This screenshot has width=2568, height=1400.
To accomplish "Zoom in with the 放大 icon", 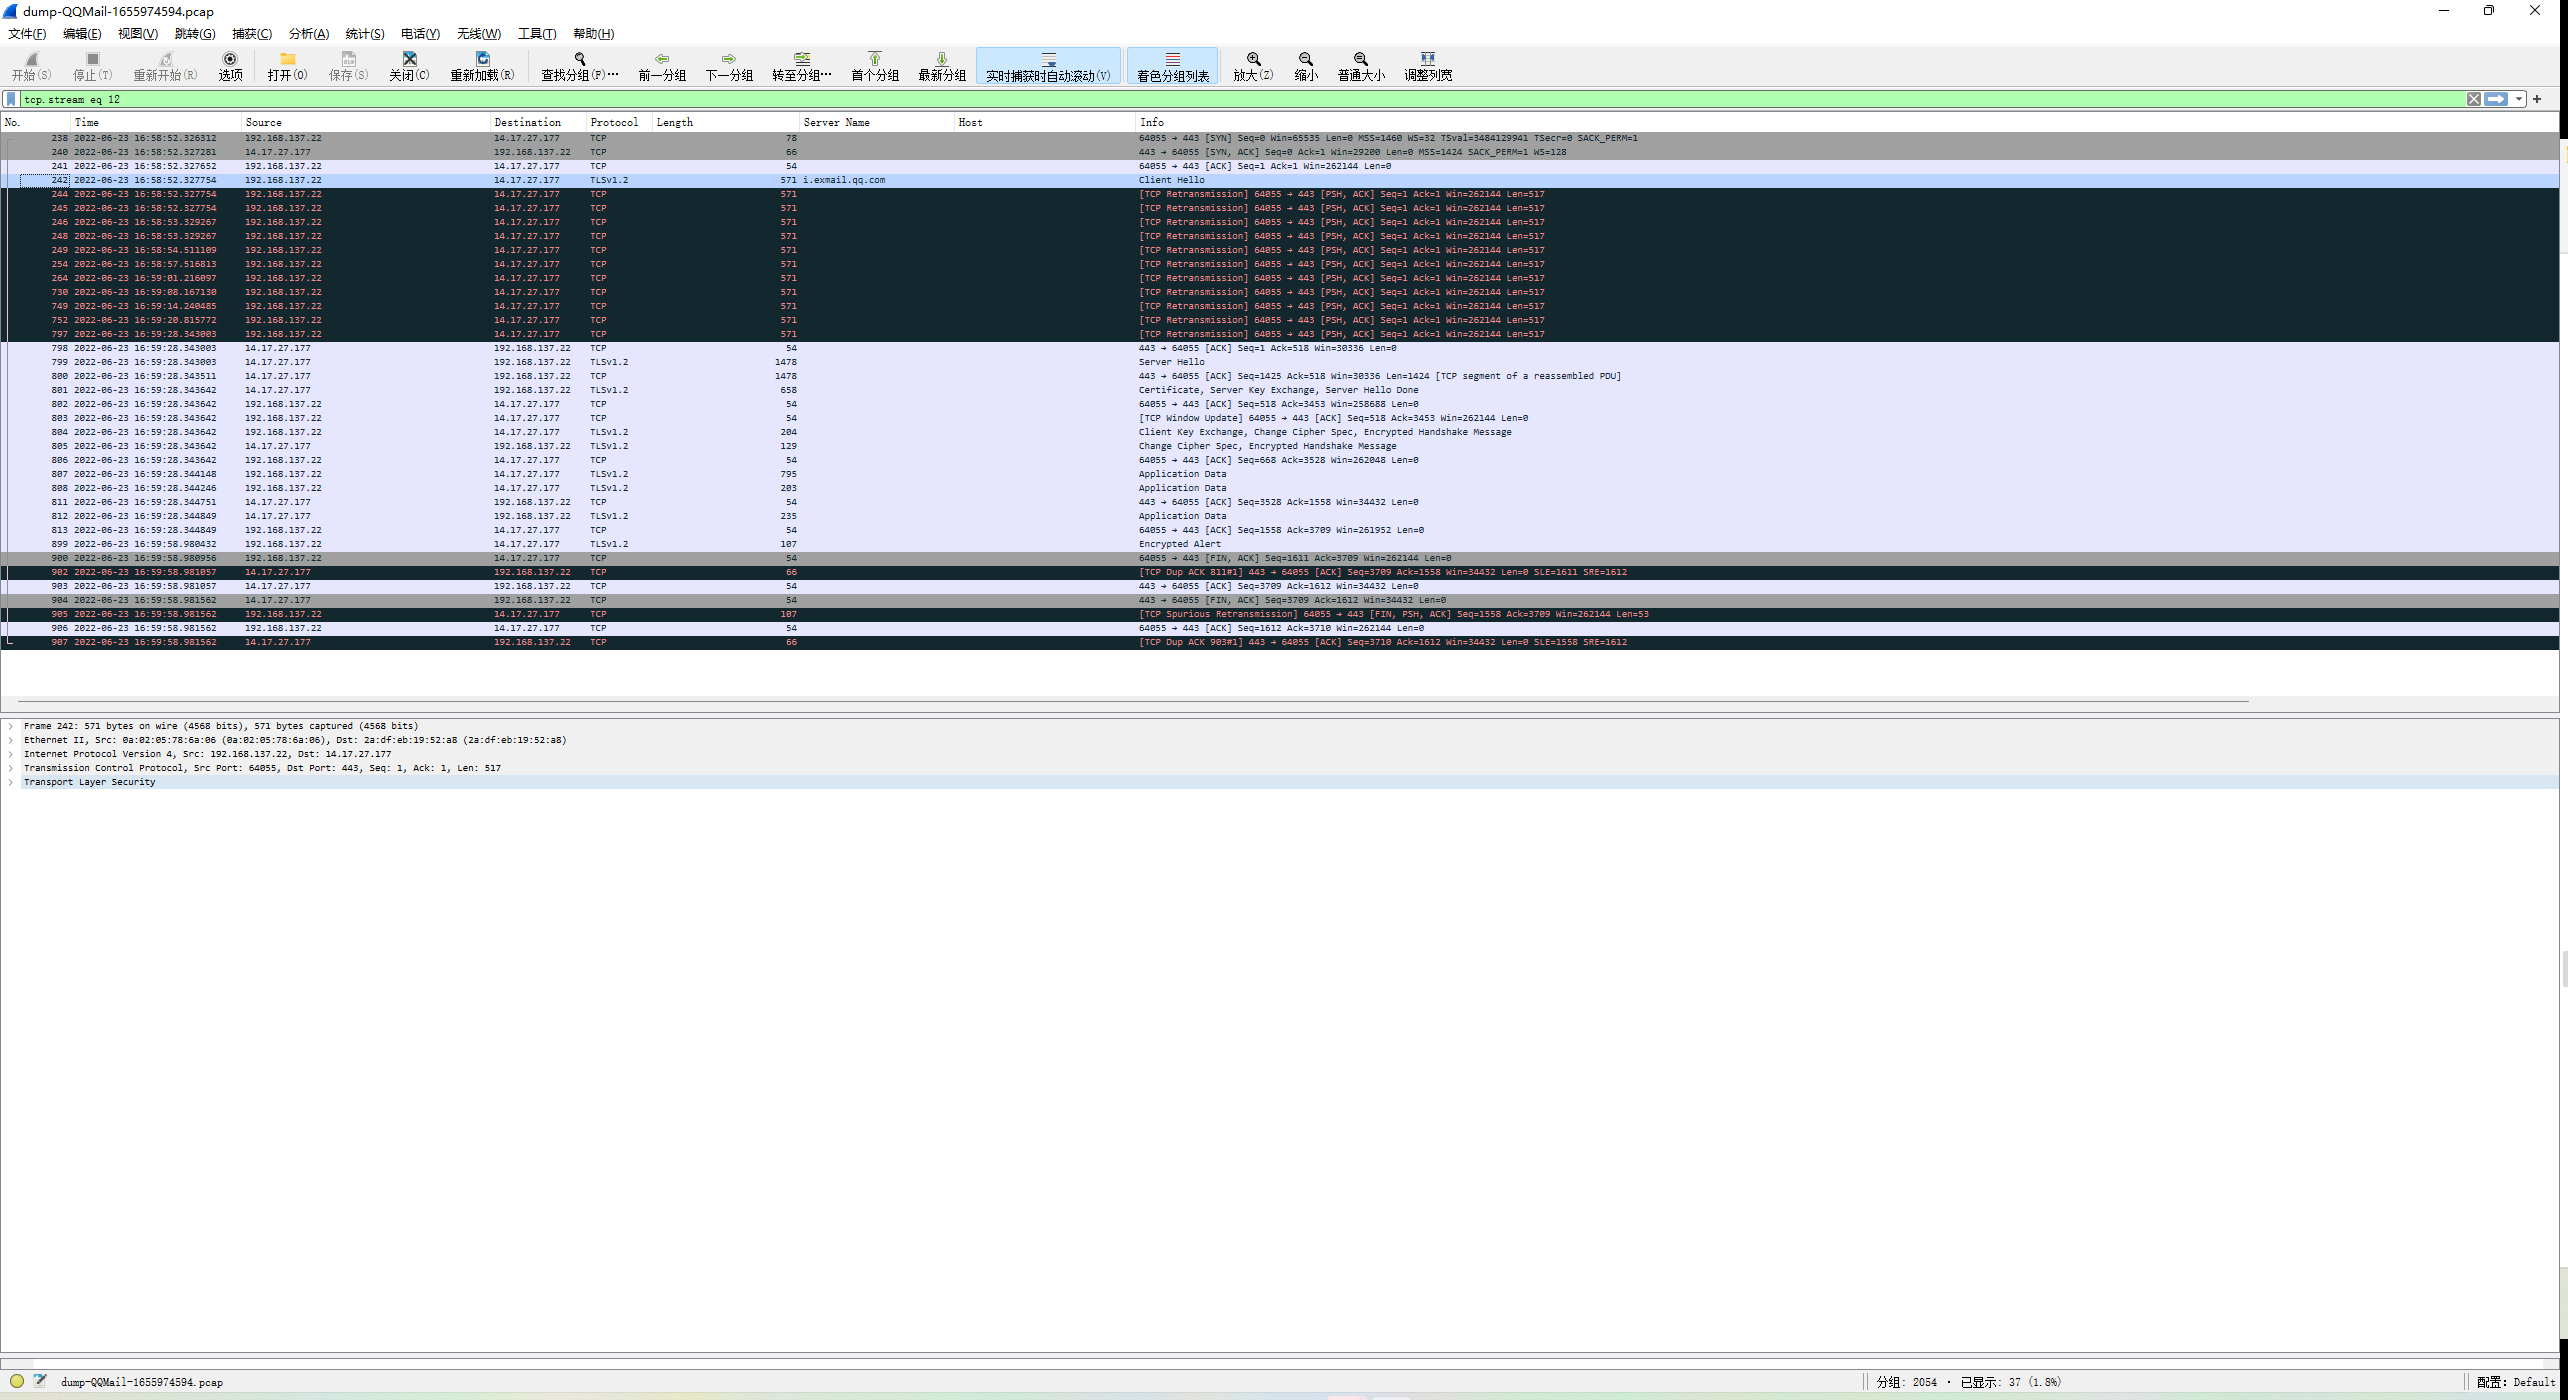I will click(x=1253, y=65).
